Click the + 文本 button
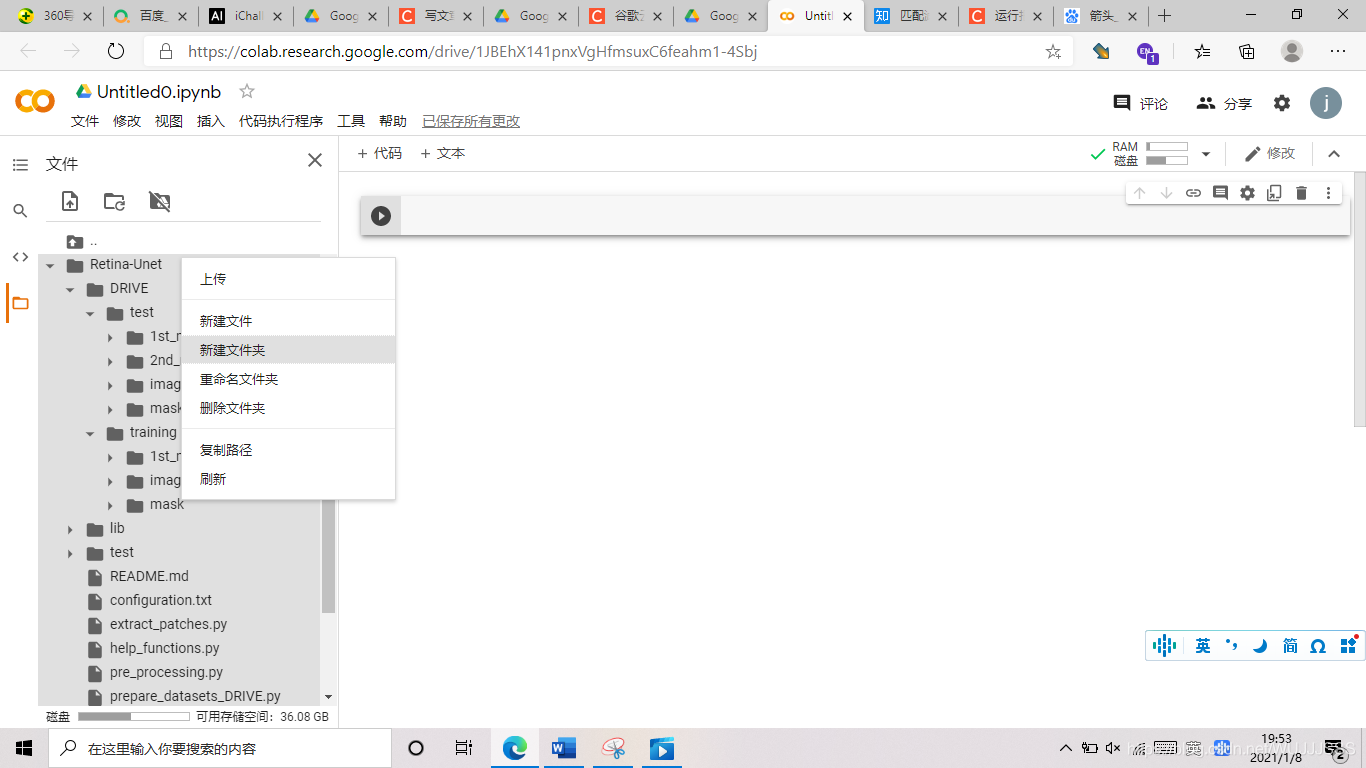The width and height of the screenshot is (1366, 768). tap(442, 153)
